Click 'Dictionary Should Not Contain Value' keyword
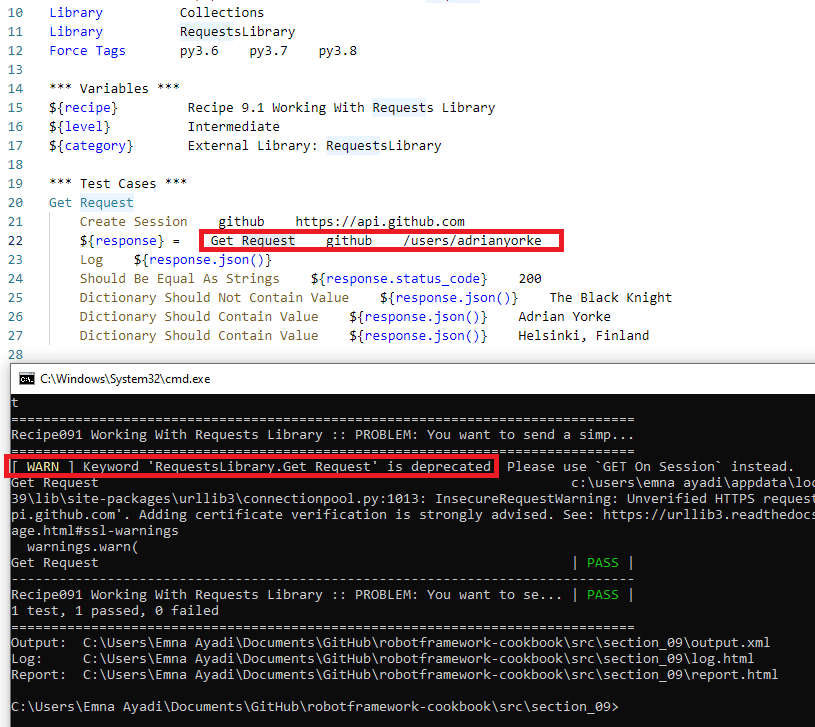Viewport: 815px width, 727px height. pyautogui.click(x=214, y=298)
